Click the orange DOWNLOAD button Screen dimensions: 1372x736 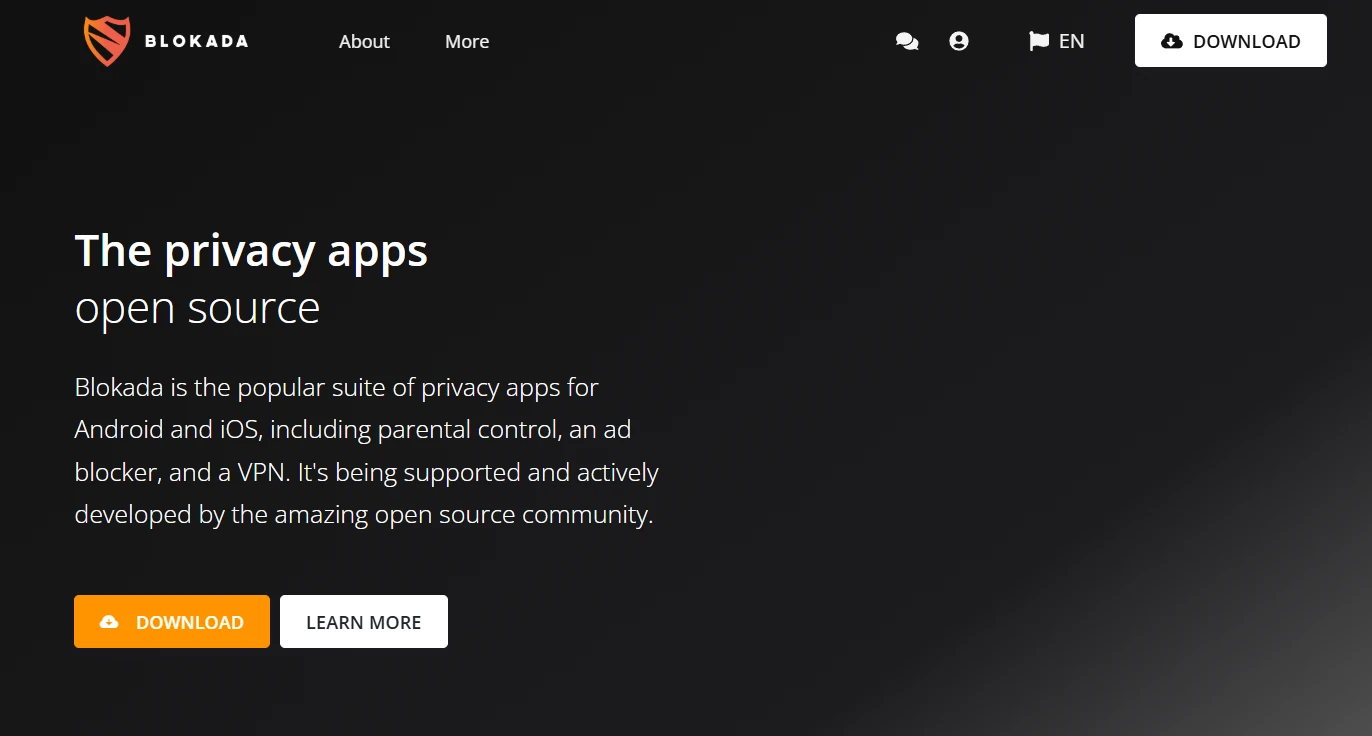pos(172,622)
